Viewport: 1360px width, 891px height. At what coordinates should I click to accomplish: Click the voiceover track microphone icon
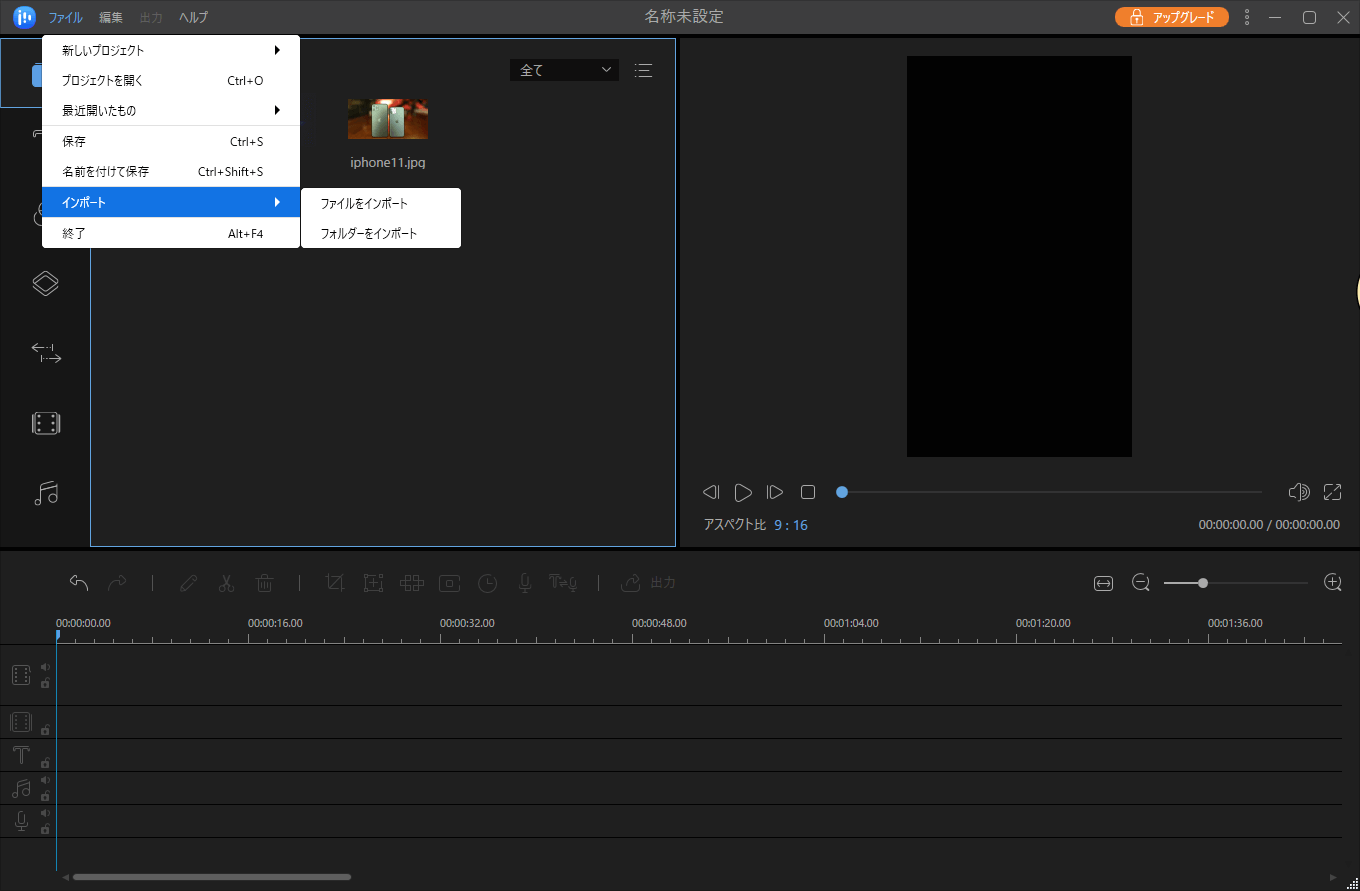click(21, 821)
